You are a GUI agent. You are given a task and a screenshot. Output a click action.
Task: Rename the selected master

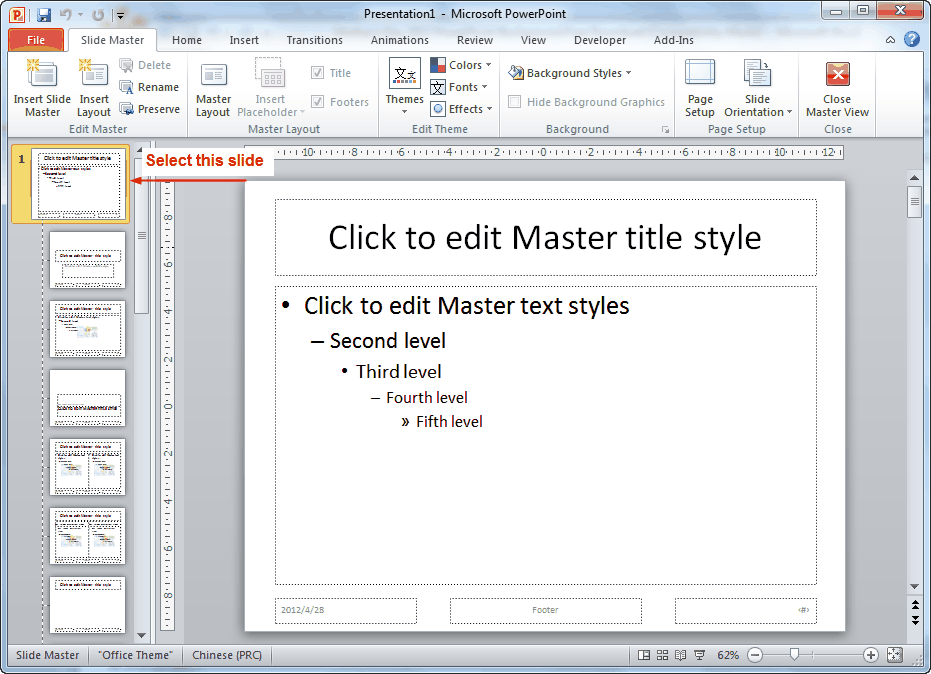[x=149, y=87]
